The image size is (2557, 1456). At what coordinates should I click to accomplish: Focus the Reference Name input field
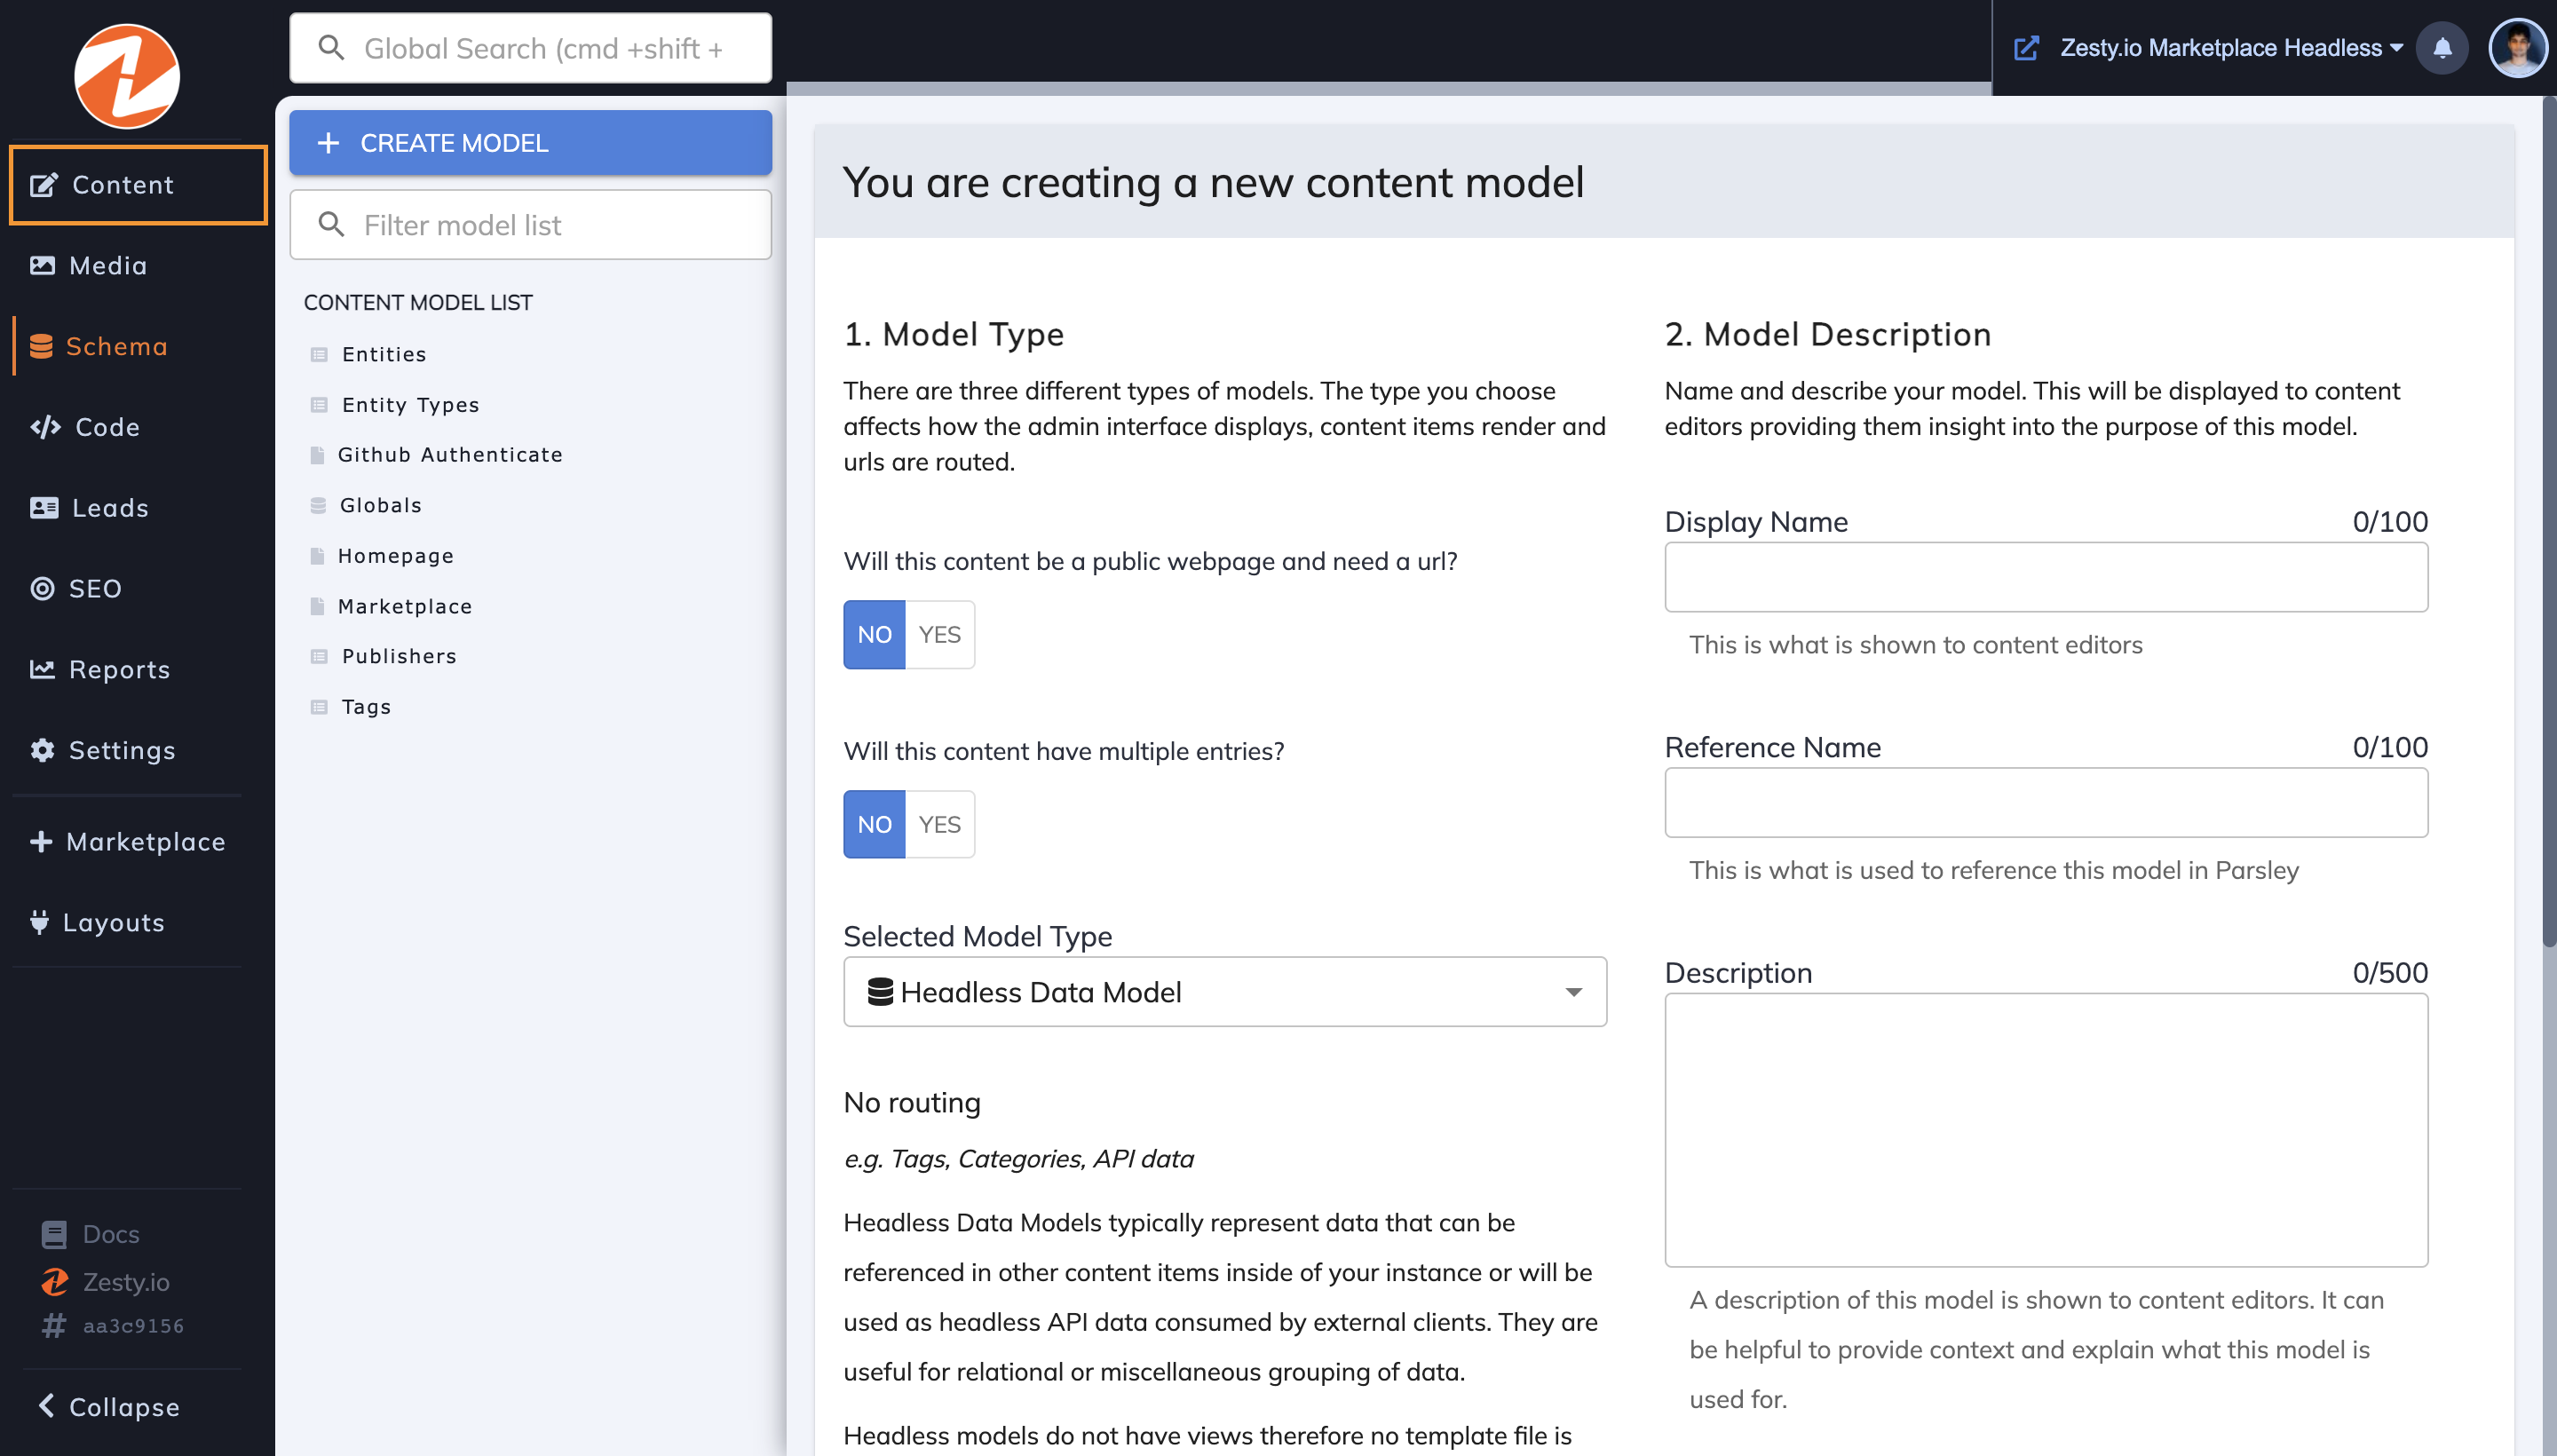(x=2046, y=802)
